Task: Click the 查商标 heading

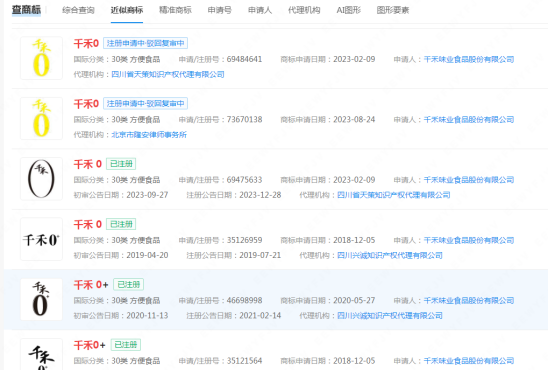Action: pyautogui.click(x=26, y=10)
